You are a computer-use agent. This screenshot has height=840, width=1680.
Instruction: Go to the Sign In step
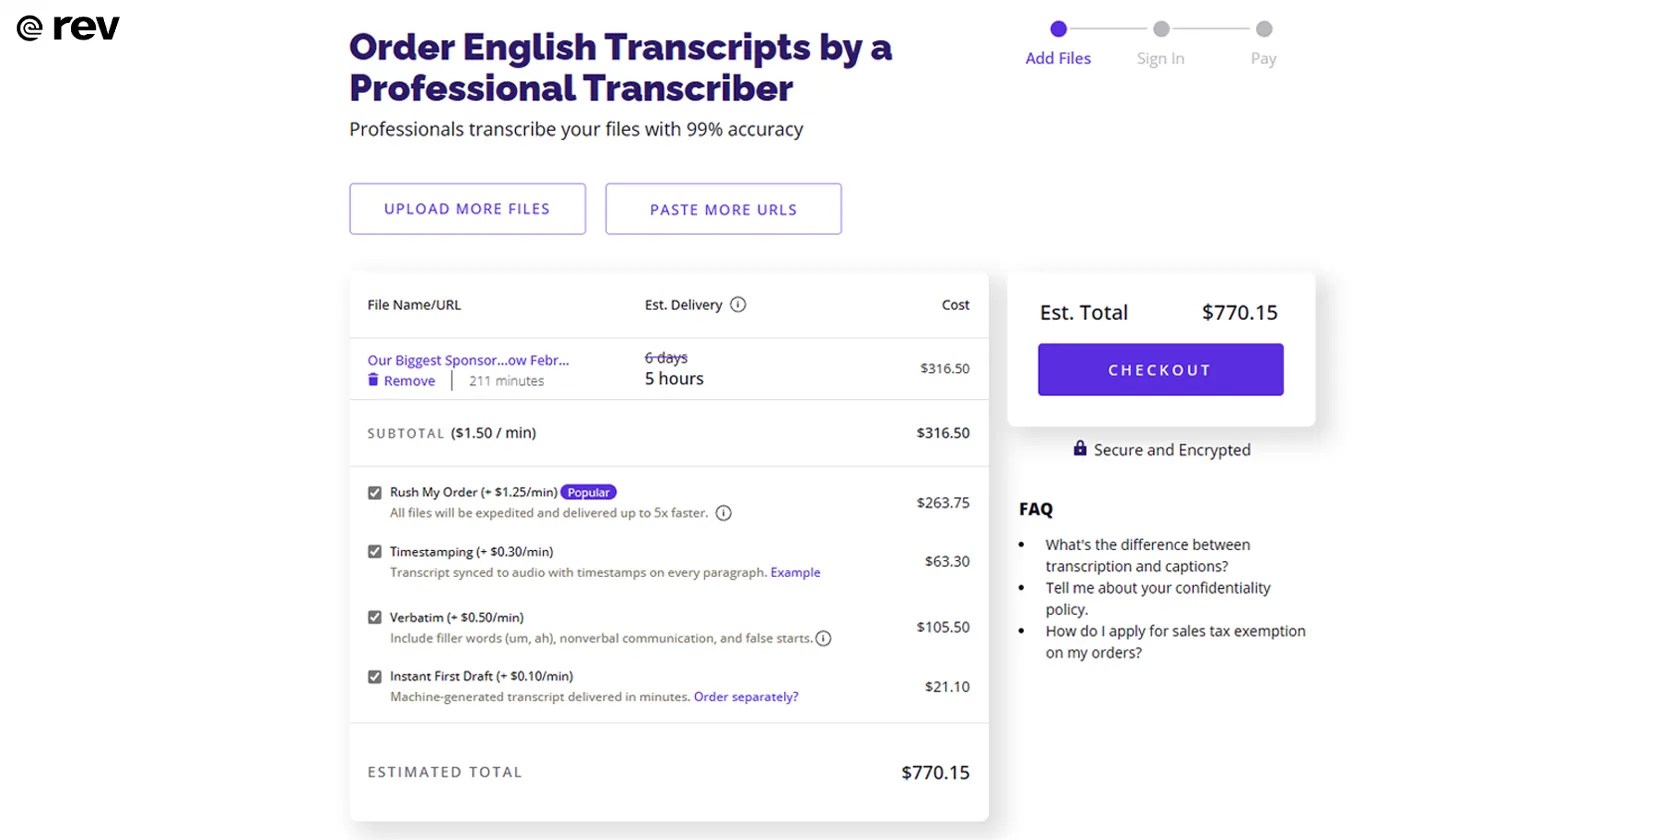(1160, 45)
